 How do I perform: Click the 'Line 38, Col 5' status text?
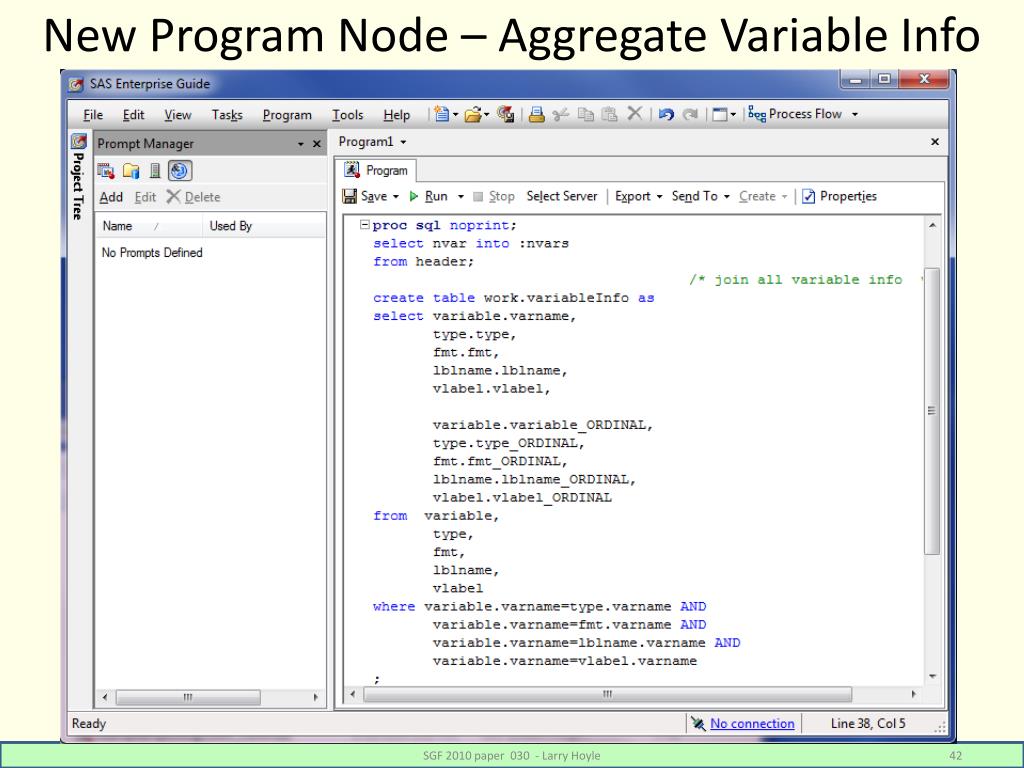click(x=868, y=724)
